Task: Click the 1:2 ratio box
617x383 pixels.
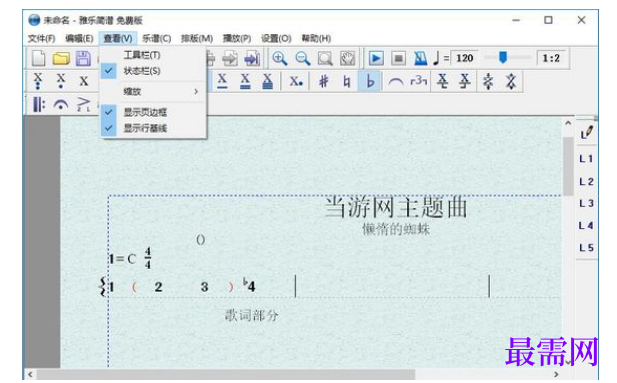Action: 551,58
